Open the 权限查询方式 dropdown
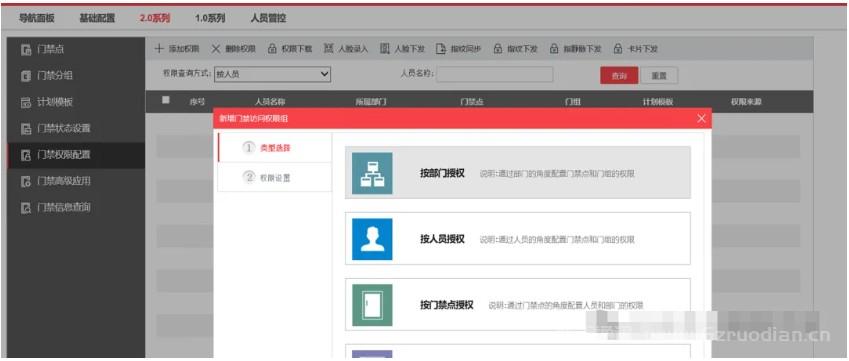849x361 pixels. point(272,74)
